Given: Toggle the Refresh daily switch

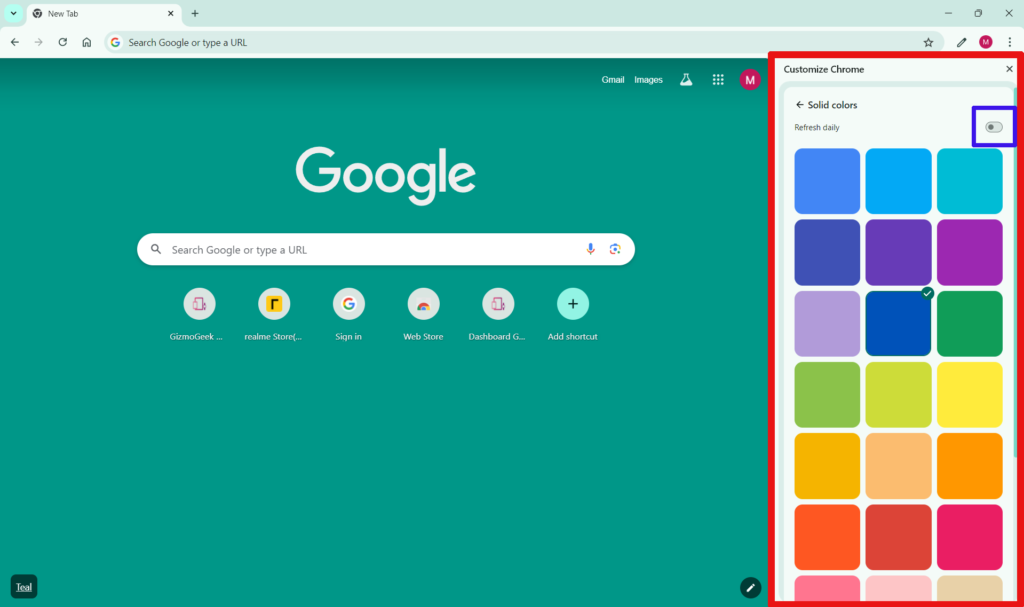Looking at the screenshot, I should click(x=993, y=127).
